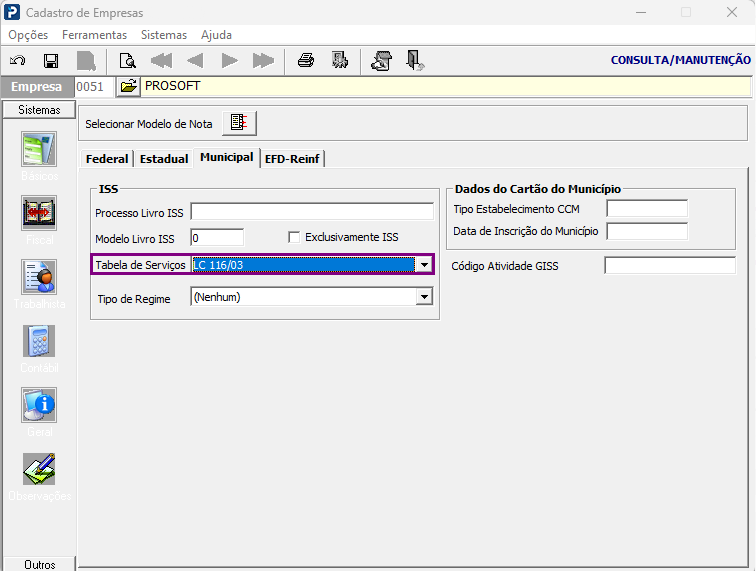Open the company lookup folder icon

(128, 87)
